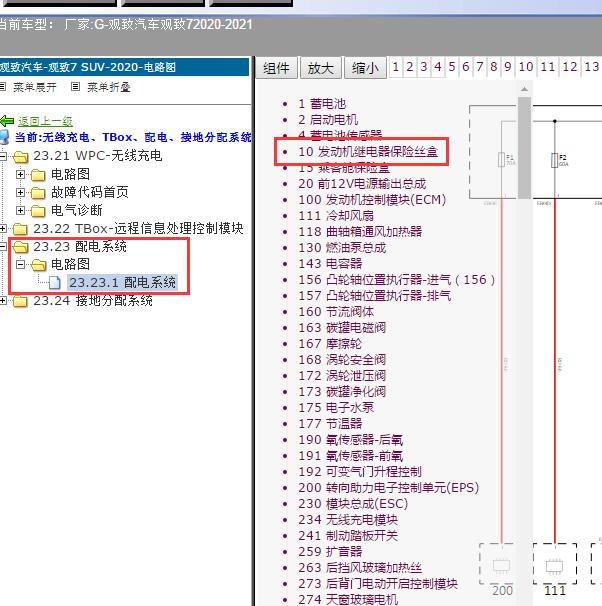Expand the 23.24 接地分配系统 node
602x606 pixels.
pyautogui.click(x=3, y=301)
